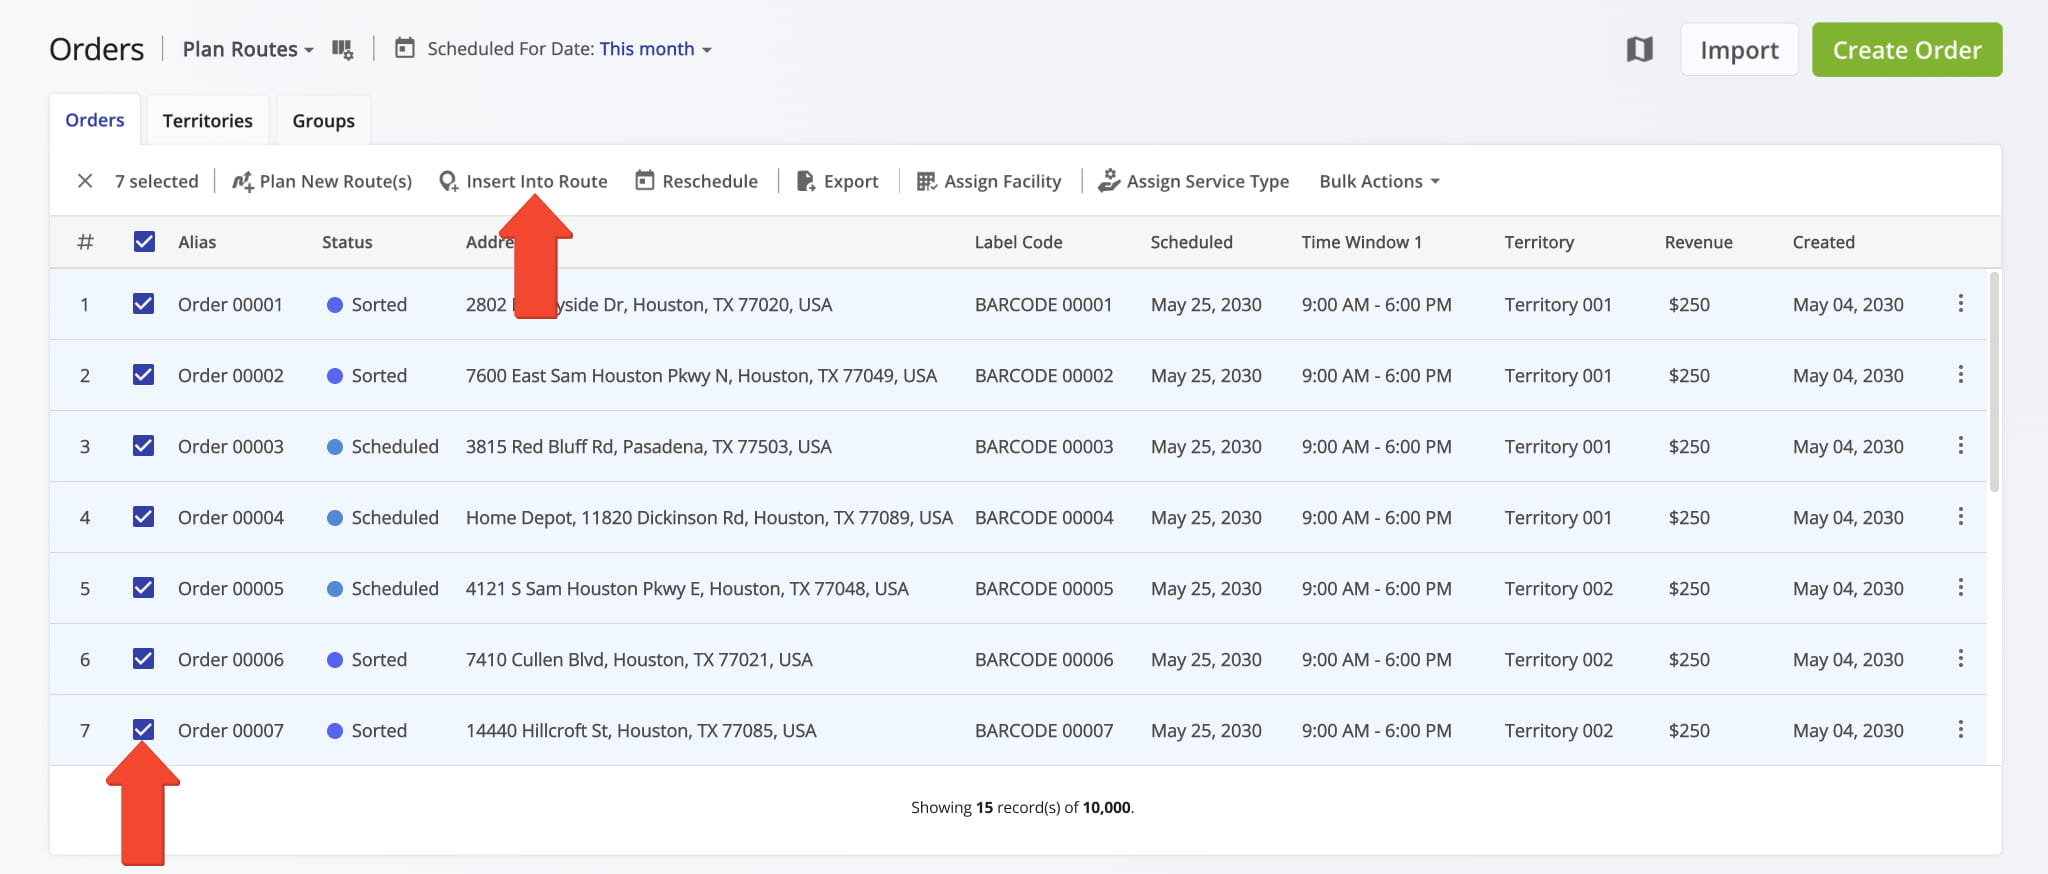Viewport: 2048px width, 874px height.
Task: Click the Assign Facility building icon
Action: coord(927,181)
